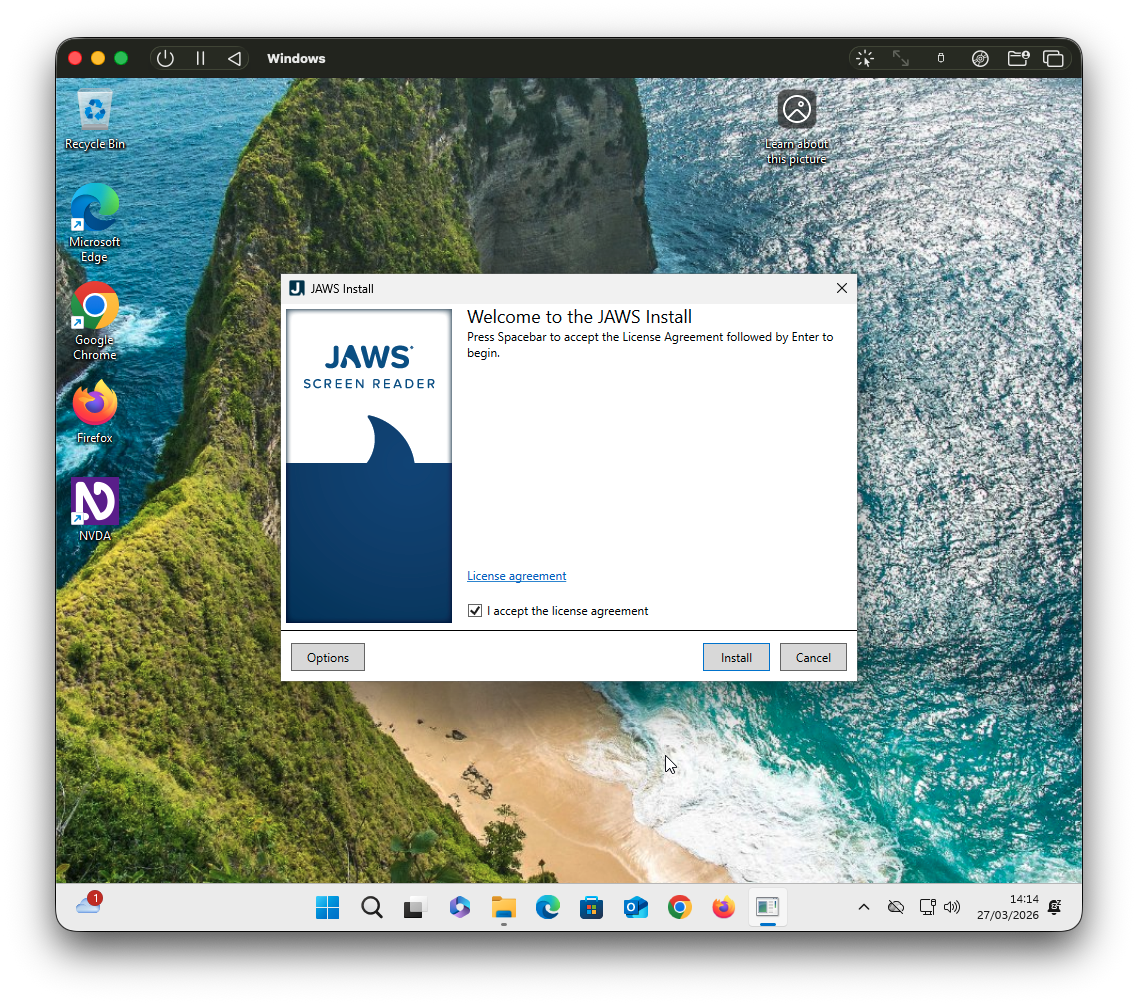The width and height of the screenshot is (1138, 1005).
Task: Open the License agreement link
Action: 516,575
